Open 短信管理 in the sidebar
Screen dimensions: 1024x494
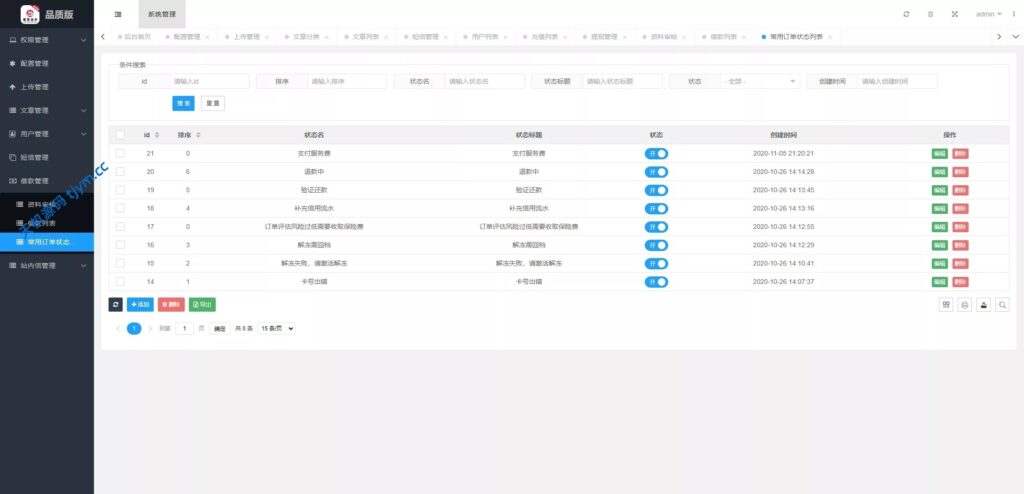(x=46, y=157)
